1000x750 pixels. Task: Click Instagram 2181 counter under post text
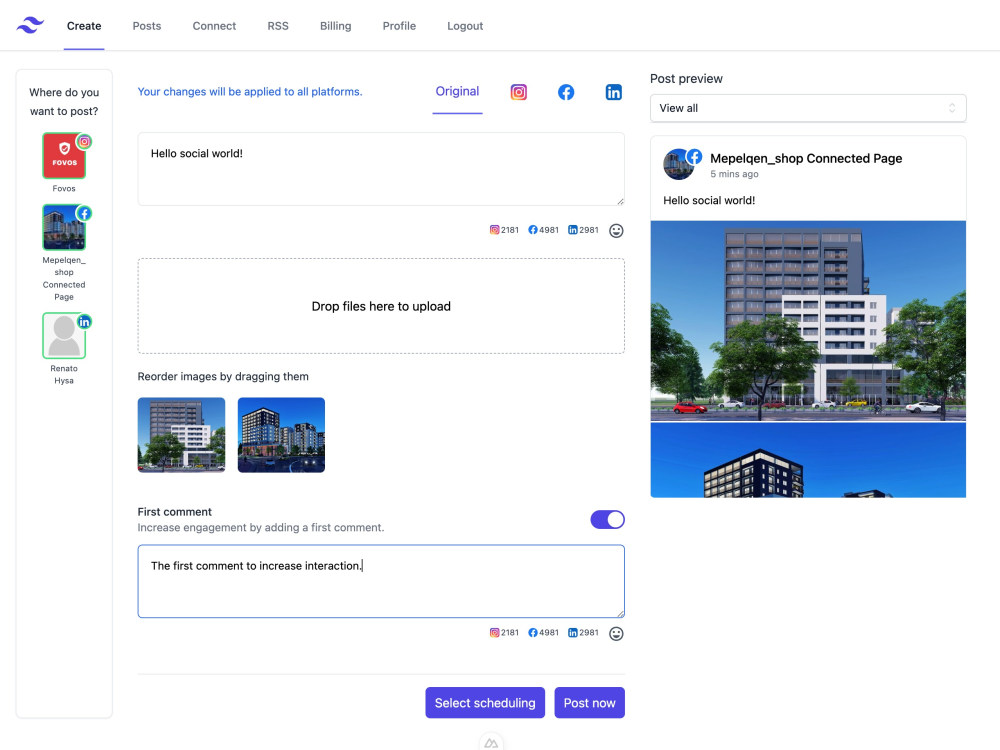click(x=504, y=230)
